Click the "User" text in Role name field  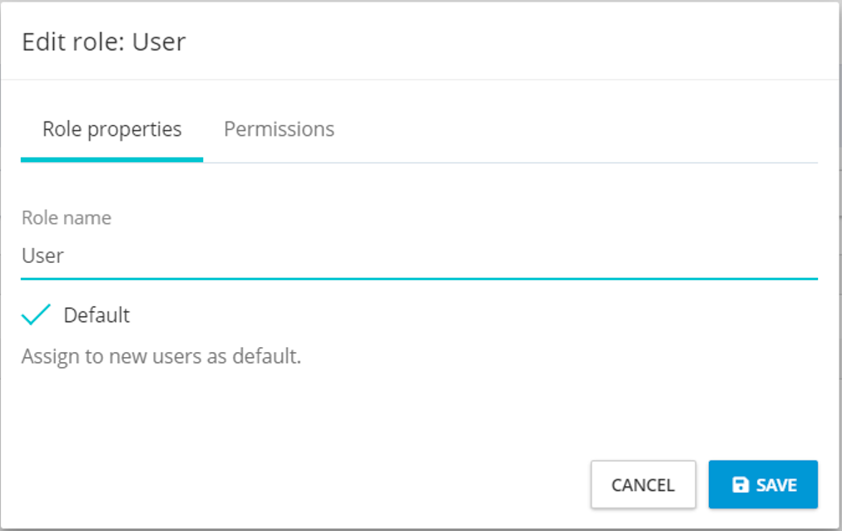43,256
